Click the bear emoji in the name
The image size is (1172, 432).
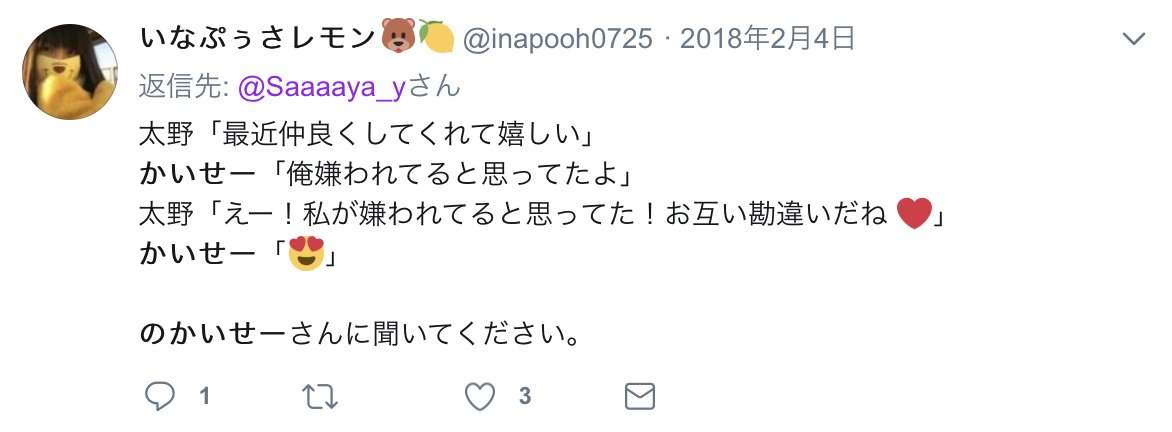point(398,36)
